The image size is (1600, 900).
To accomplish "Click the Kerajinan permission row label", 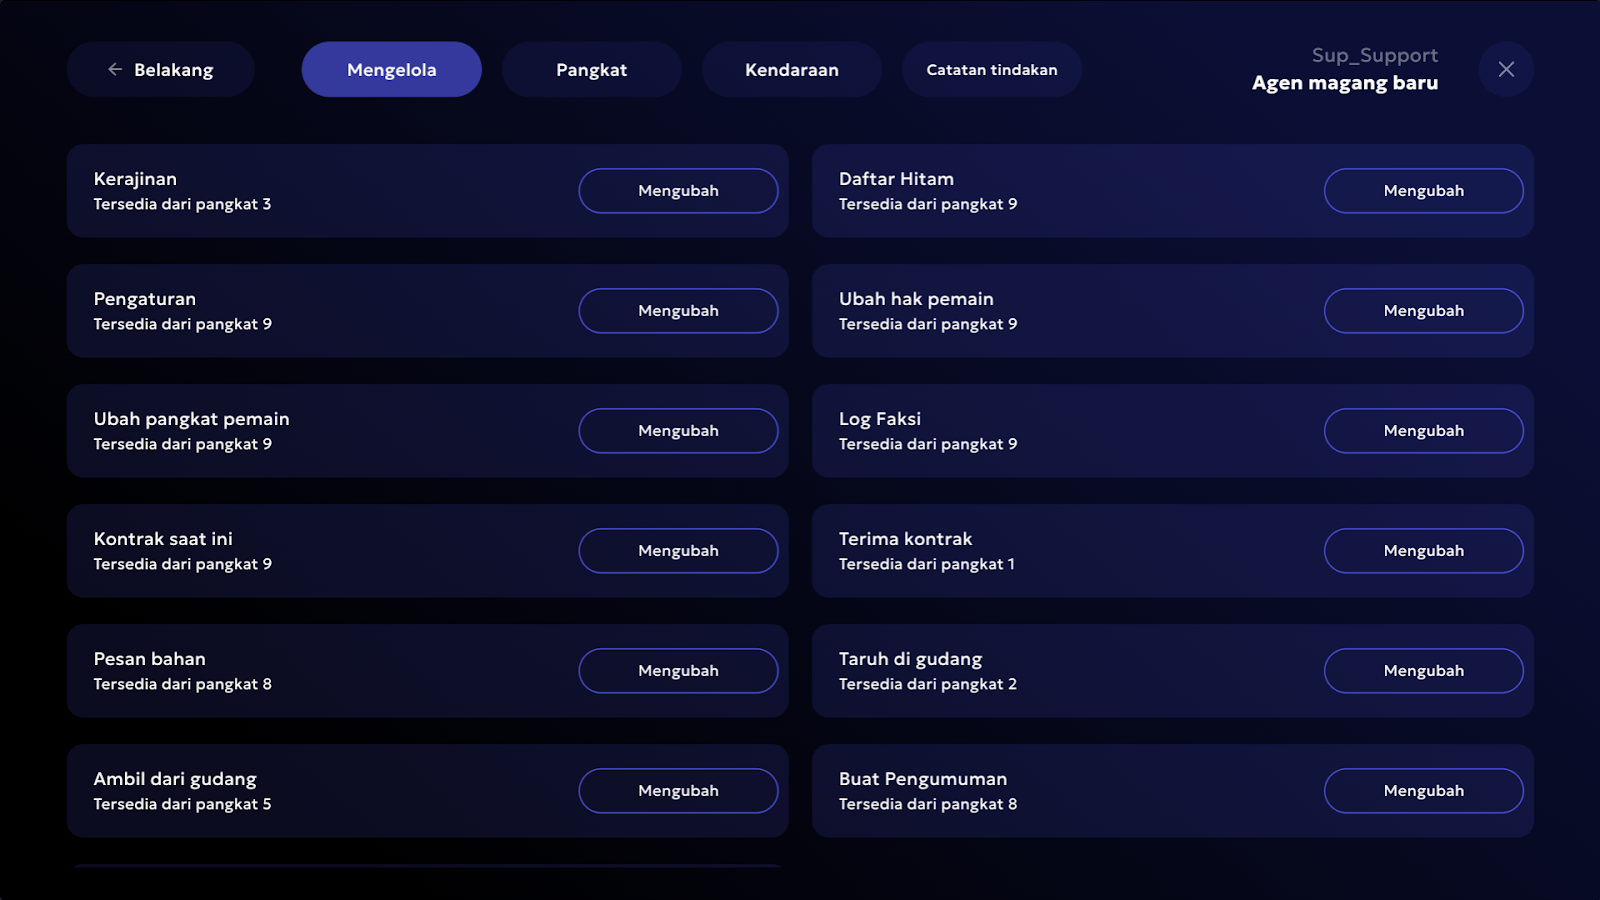I will coord(135,179).
